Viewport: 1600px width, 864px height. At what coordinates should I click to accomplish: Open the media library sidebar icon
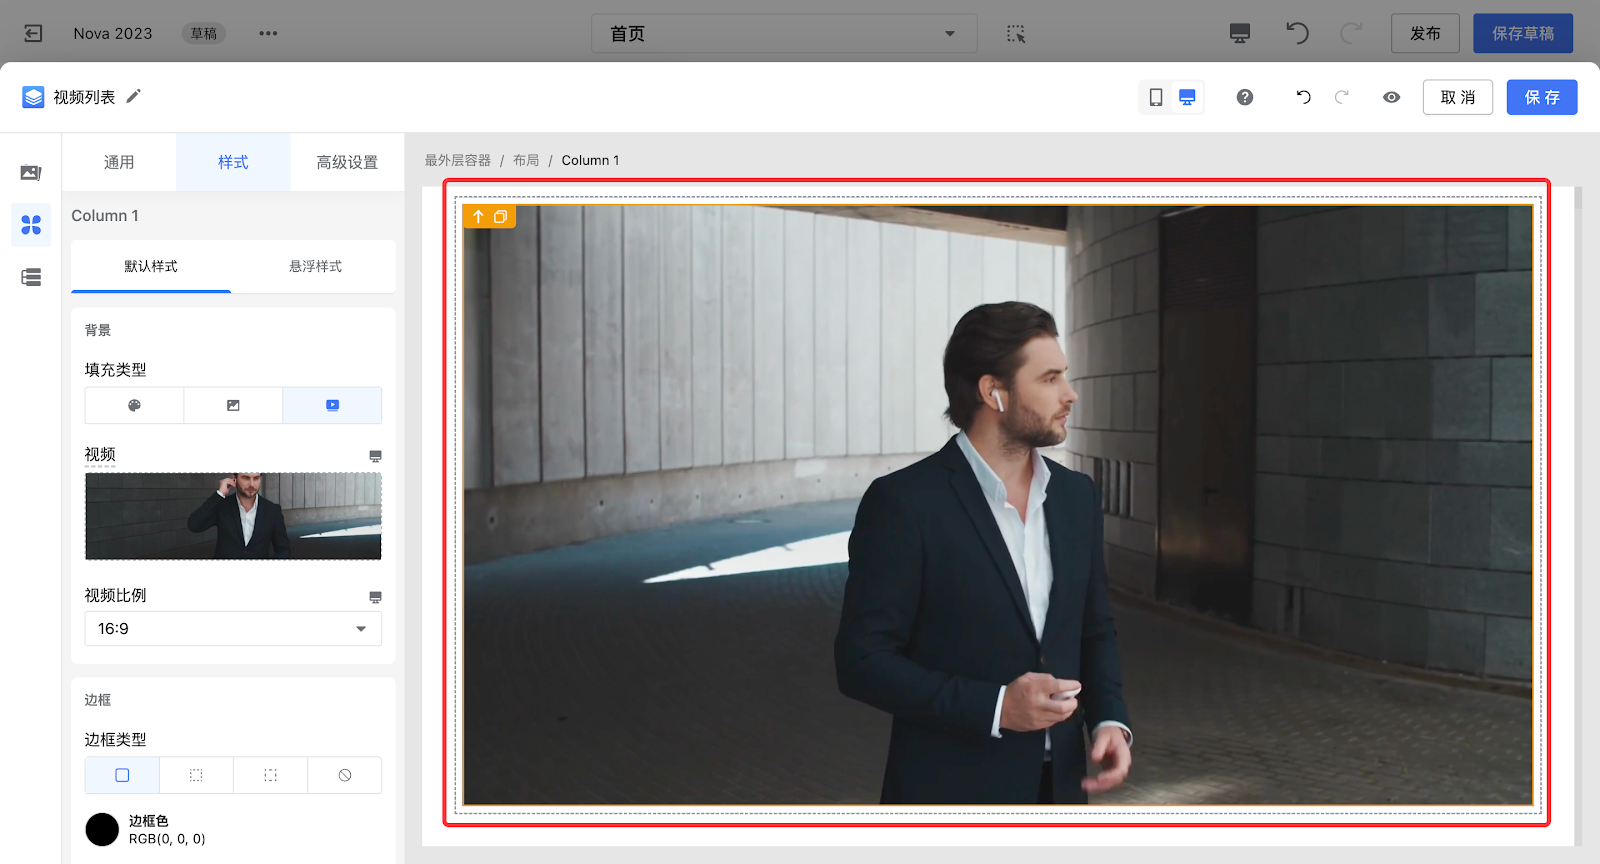point(31,173)
